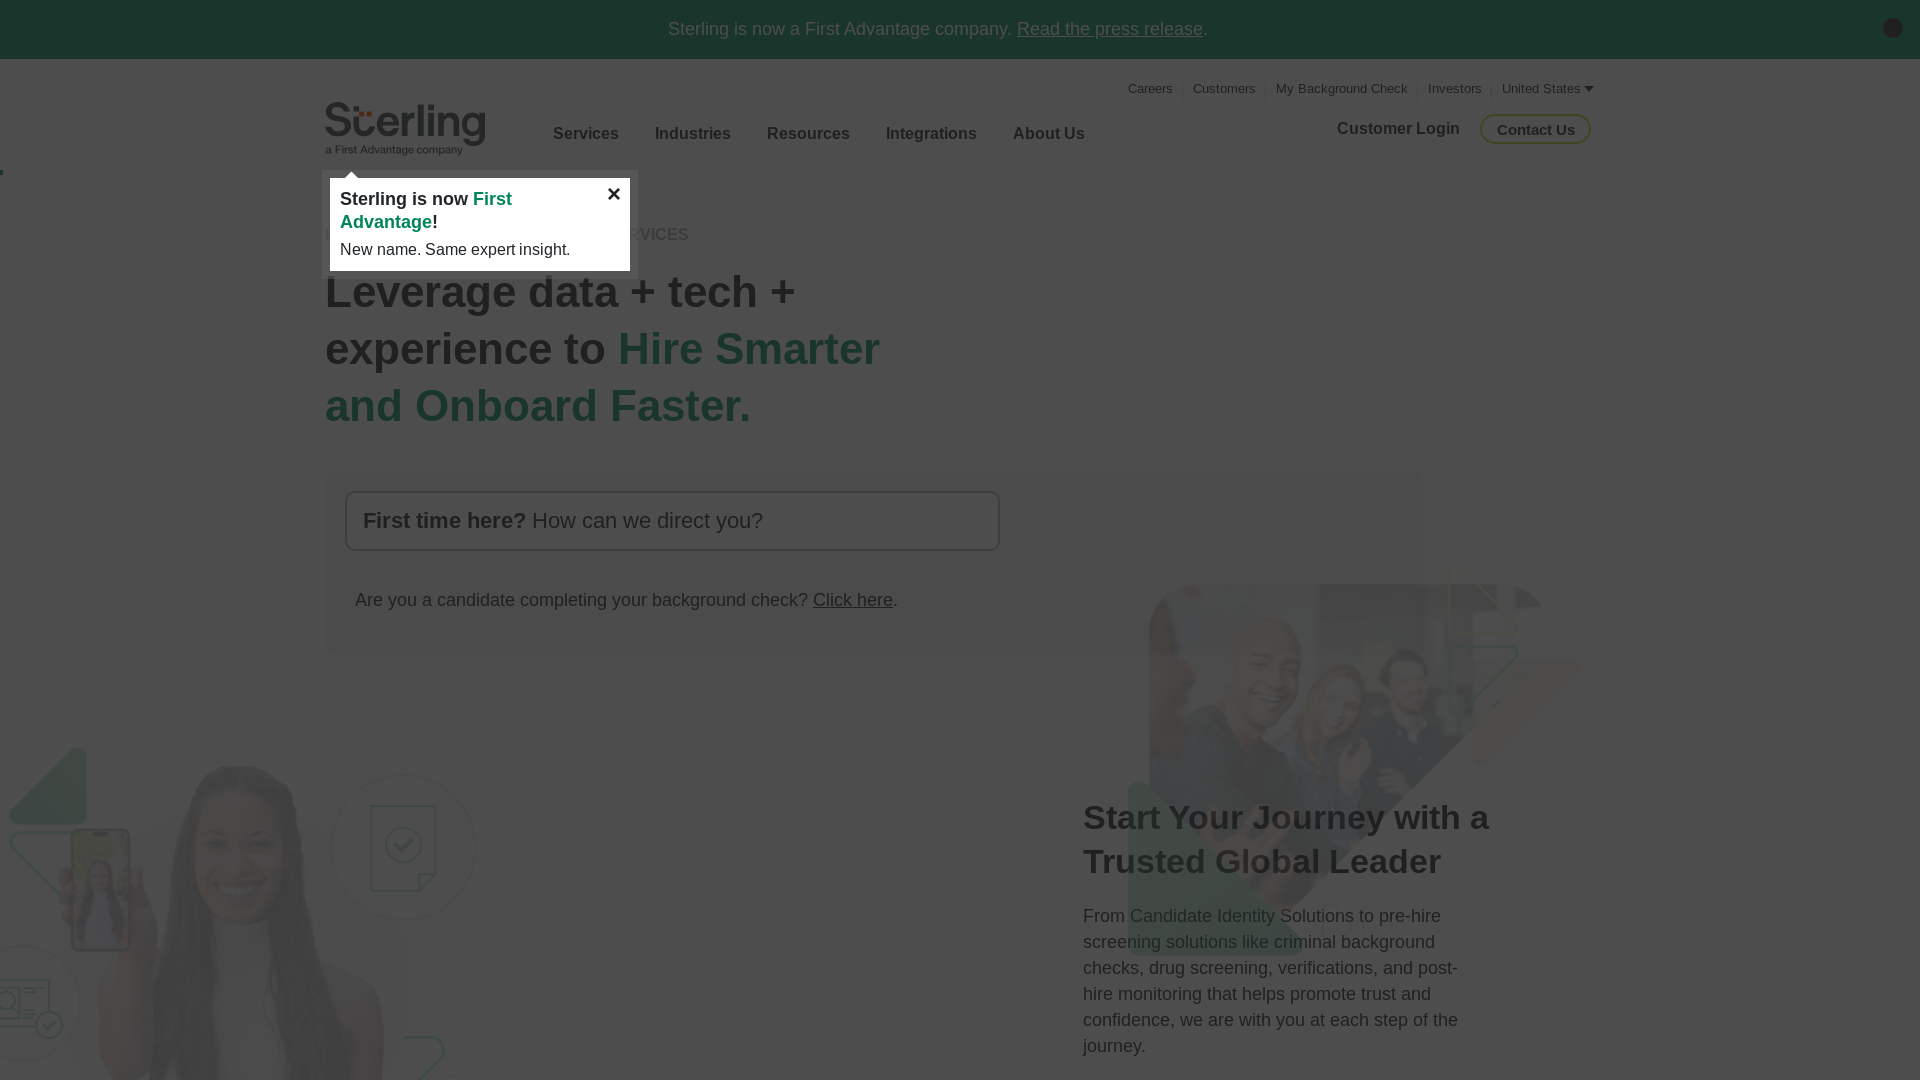The height and width of the screenshot is (1080, 1920).
Task: Open the press release link
Action: point(1109,29)
